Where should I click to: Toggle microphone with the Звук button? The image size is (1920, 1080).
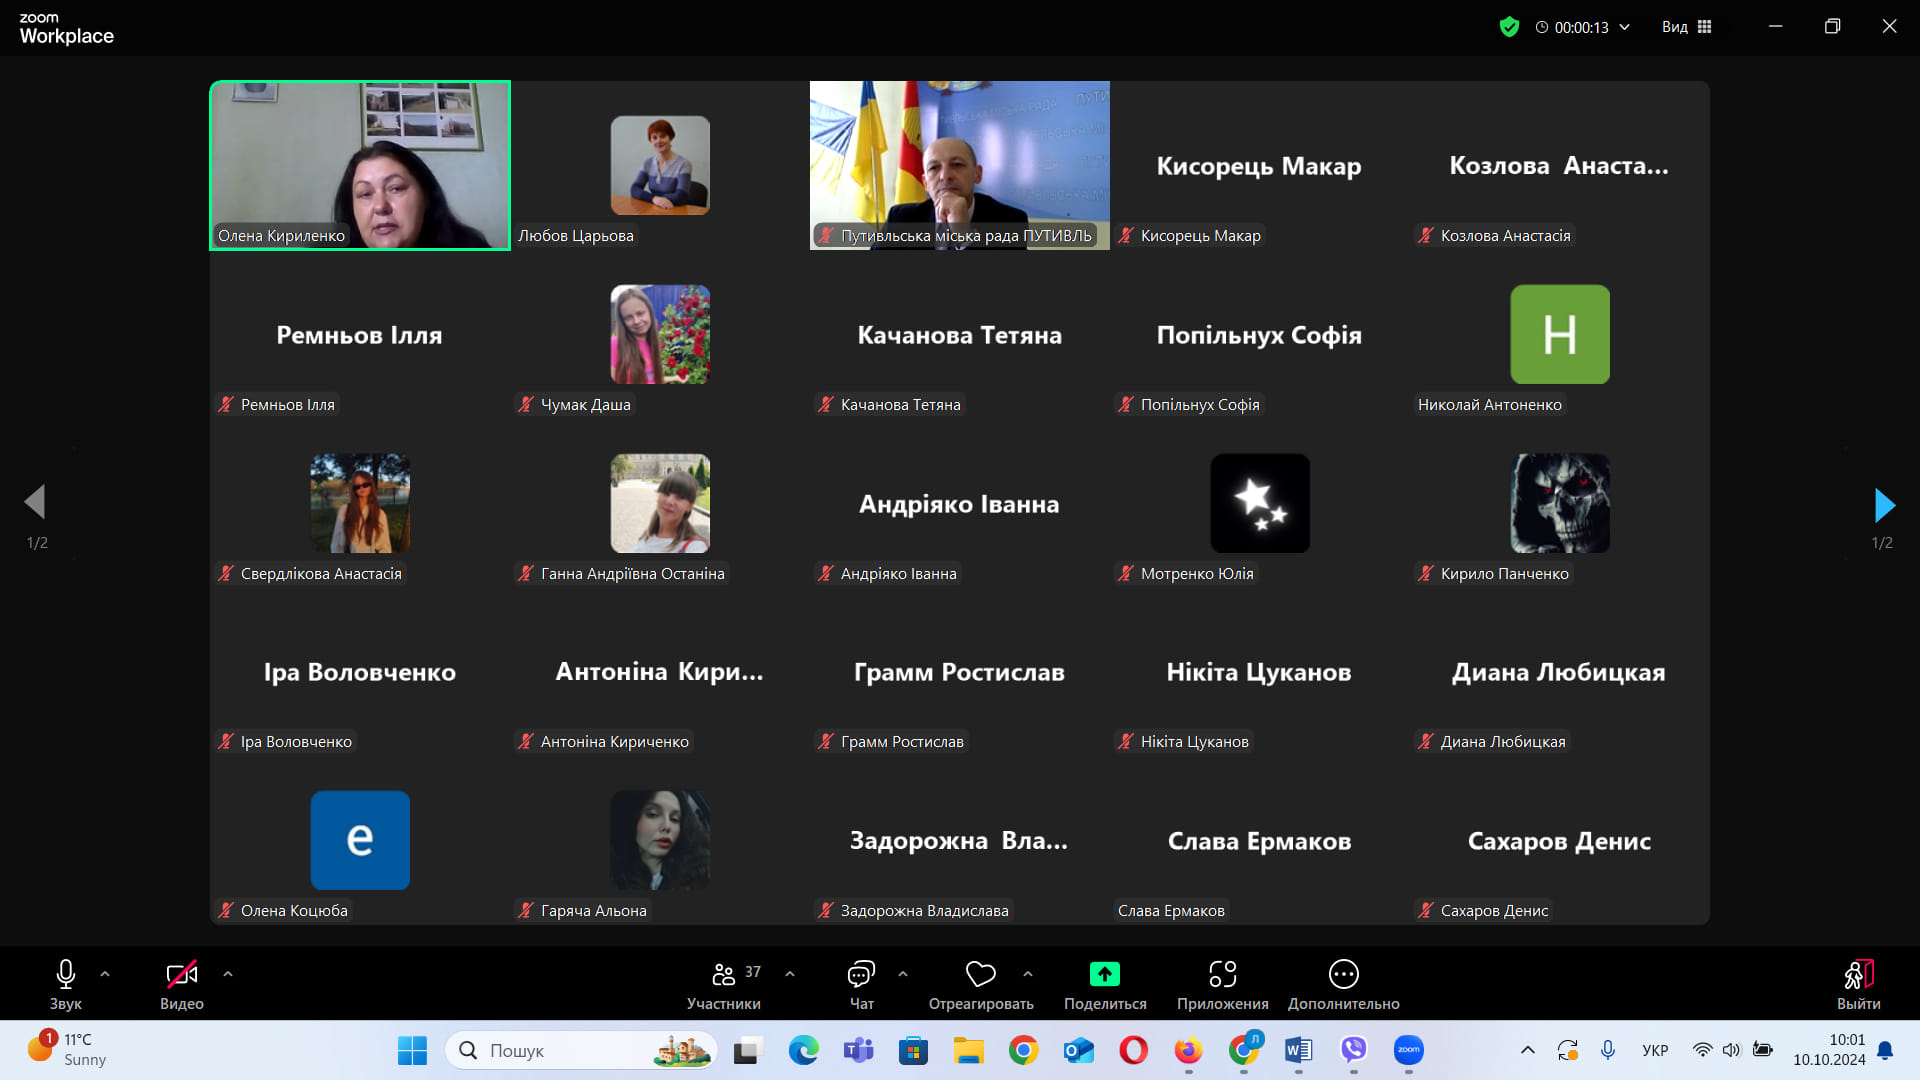click(x=66, y=974)
